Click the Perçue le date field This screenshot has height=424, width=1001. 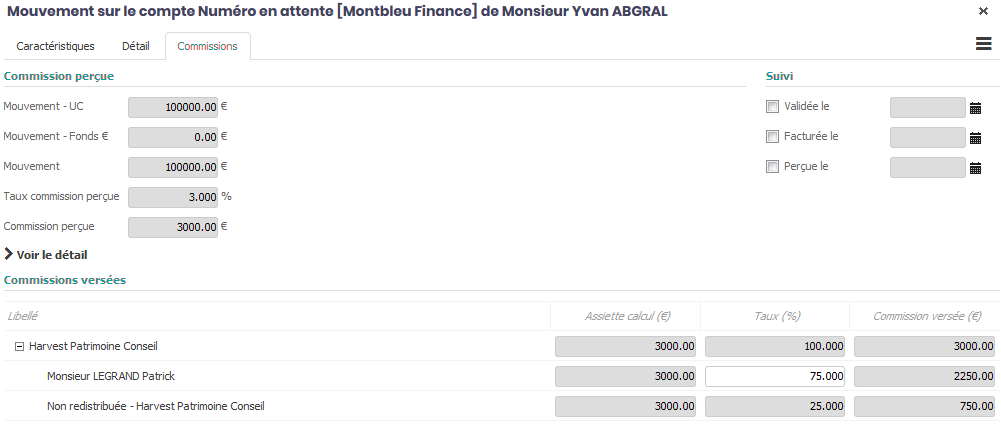tap(927, 167)
